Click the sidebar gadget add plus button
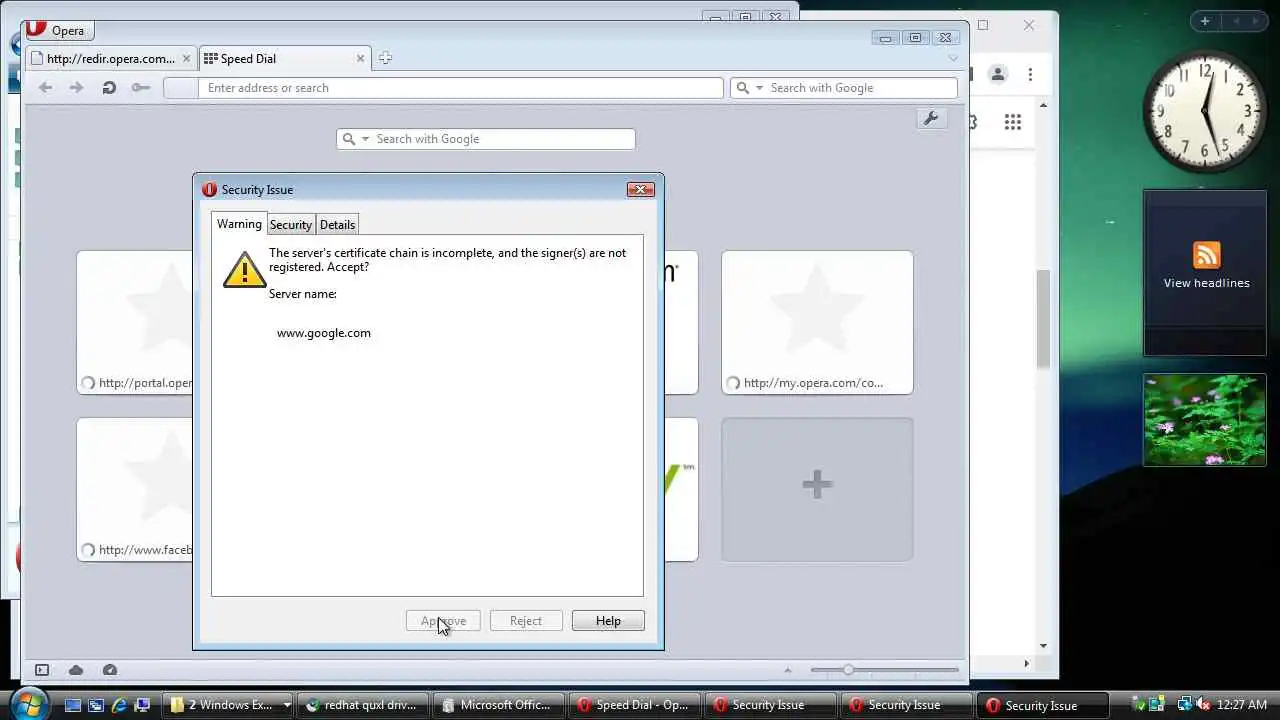This screenshot has height=720, width=1280. click(1205, 21)
